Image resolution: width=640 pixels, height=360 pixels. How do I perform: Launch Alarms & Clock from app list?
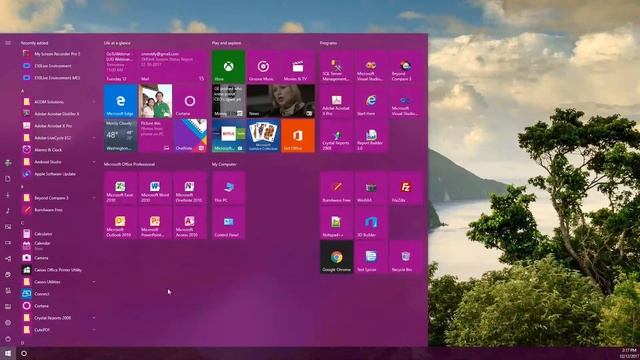(60, 149)
